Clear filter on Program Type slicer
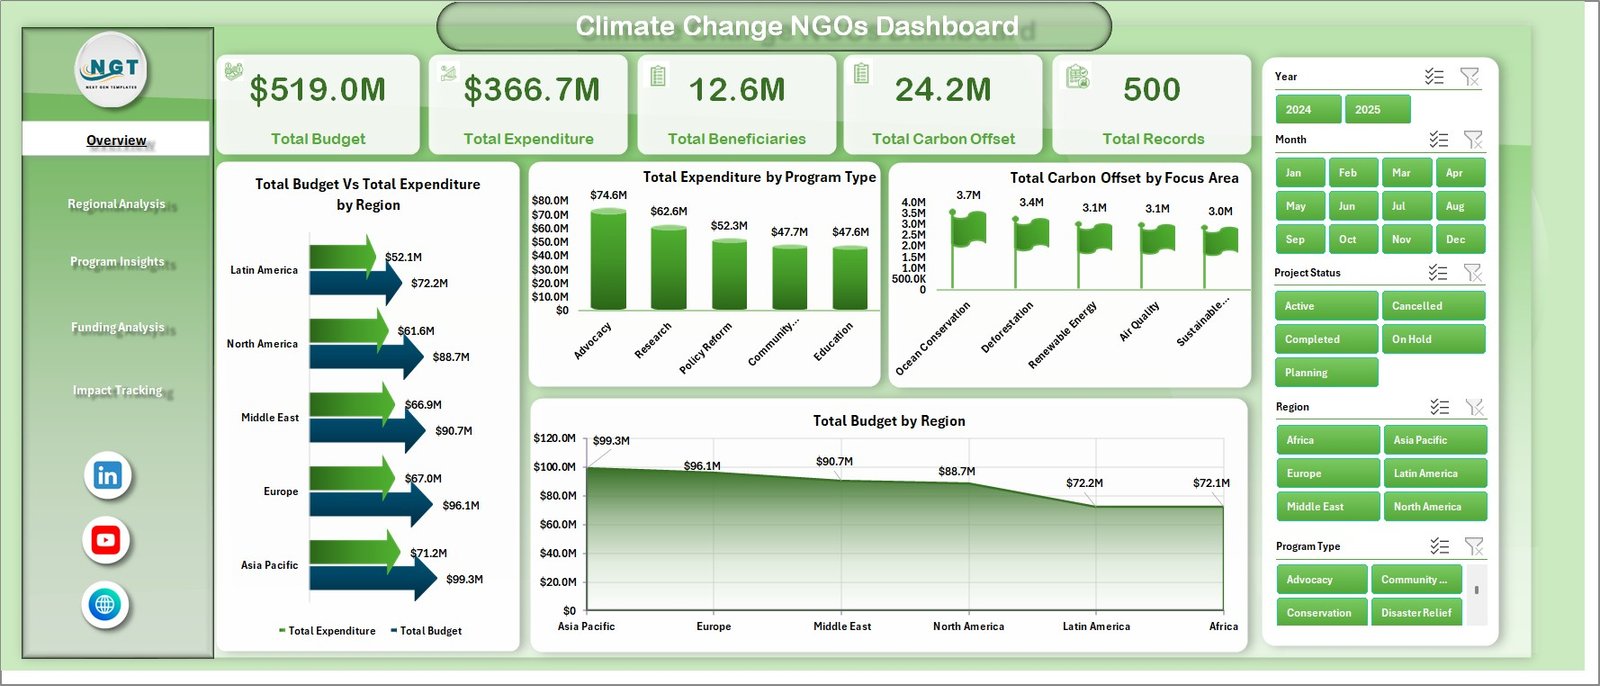 pyautogui.click(x=1473, y=546)
